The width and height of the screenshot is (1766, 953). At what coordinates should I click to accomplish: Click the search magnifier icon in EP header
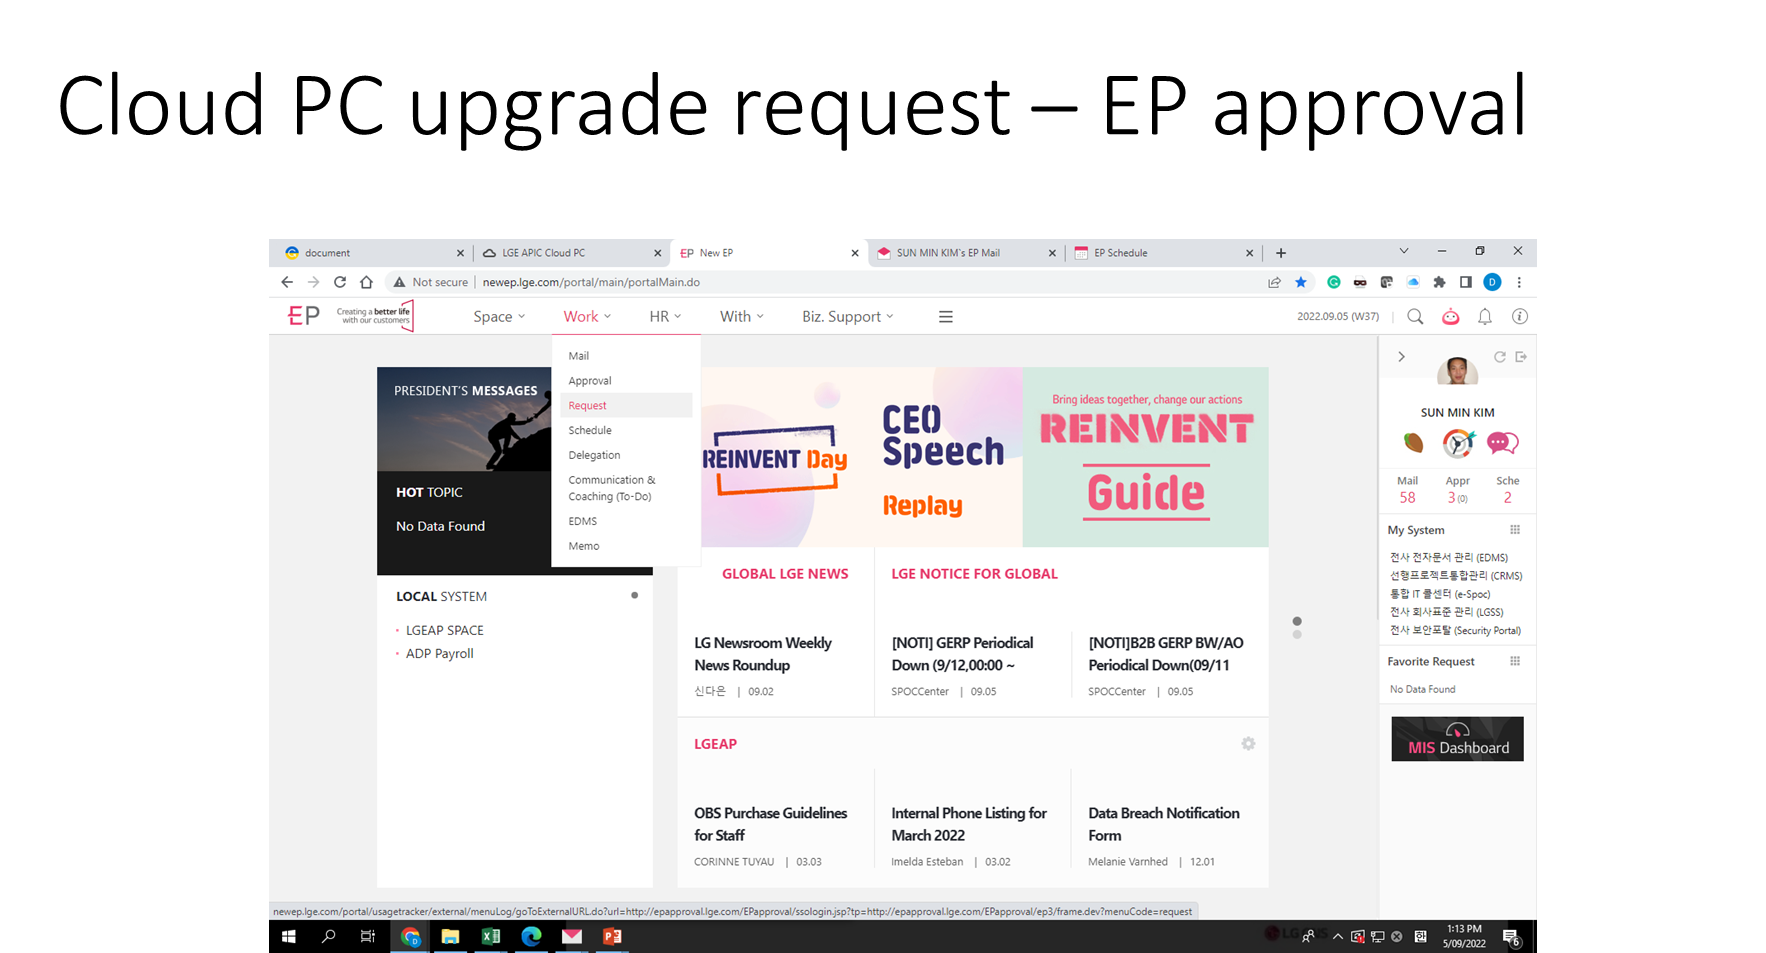[x=1415, y=317]
